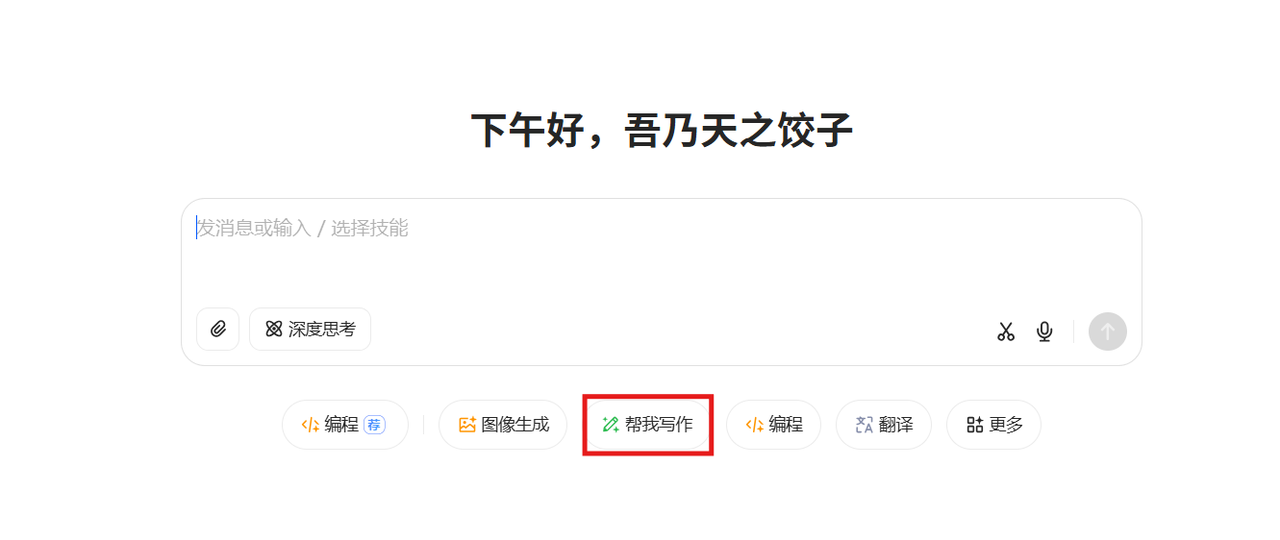This screenshot has height=540, width=1280.
Task: Click the paperclip attach file icon
Action: point(218,329)
